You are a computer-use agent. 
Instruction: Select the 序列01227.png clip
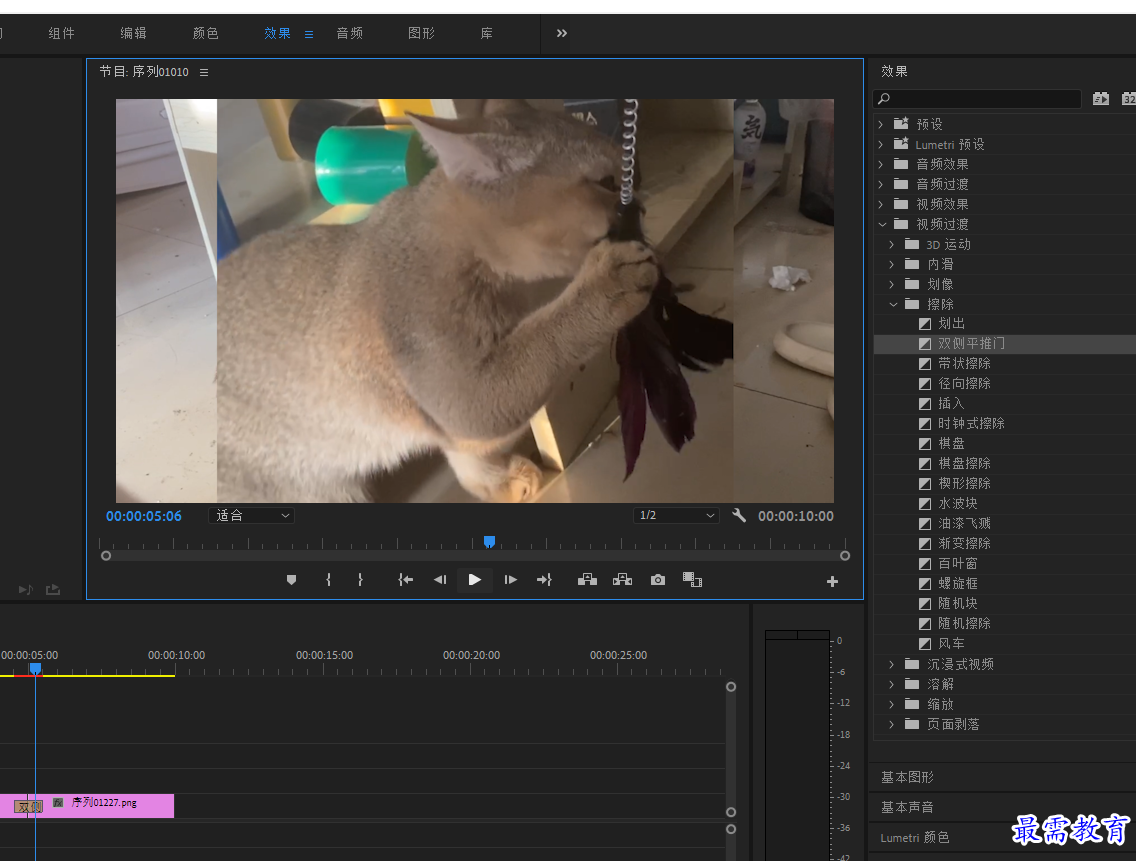(107, 806)
